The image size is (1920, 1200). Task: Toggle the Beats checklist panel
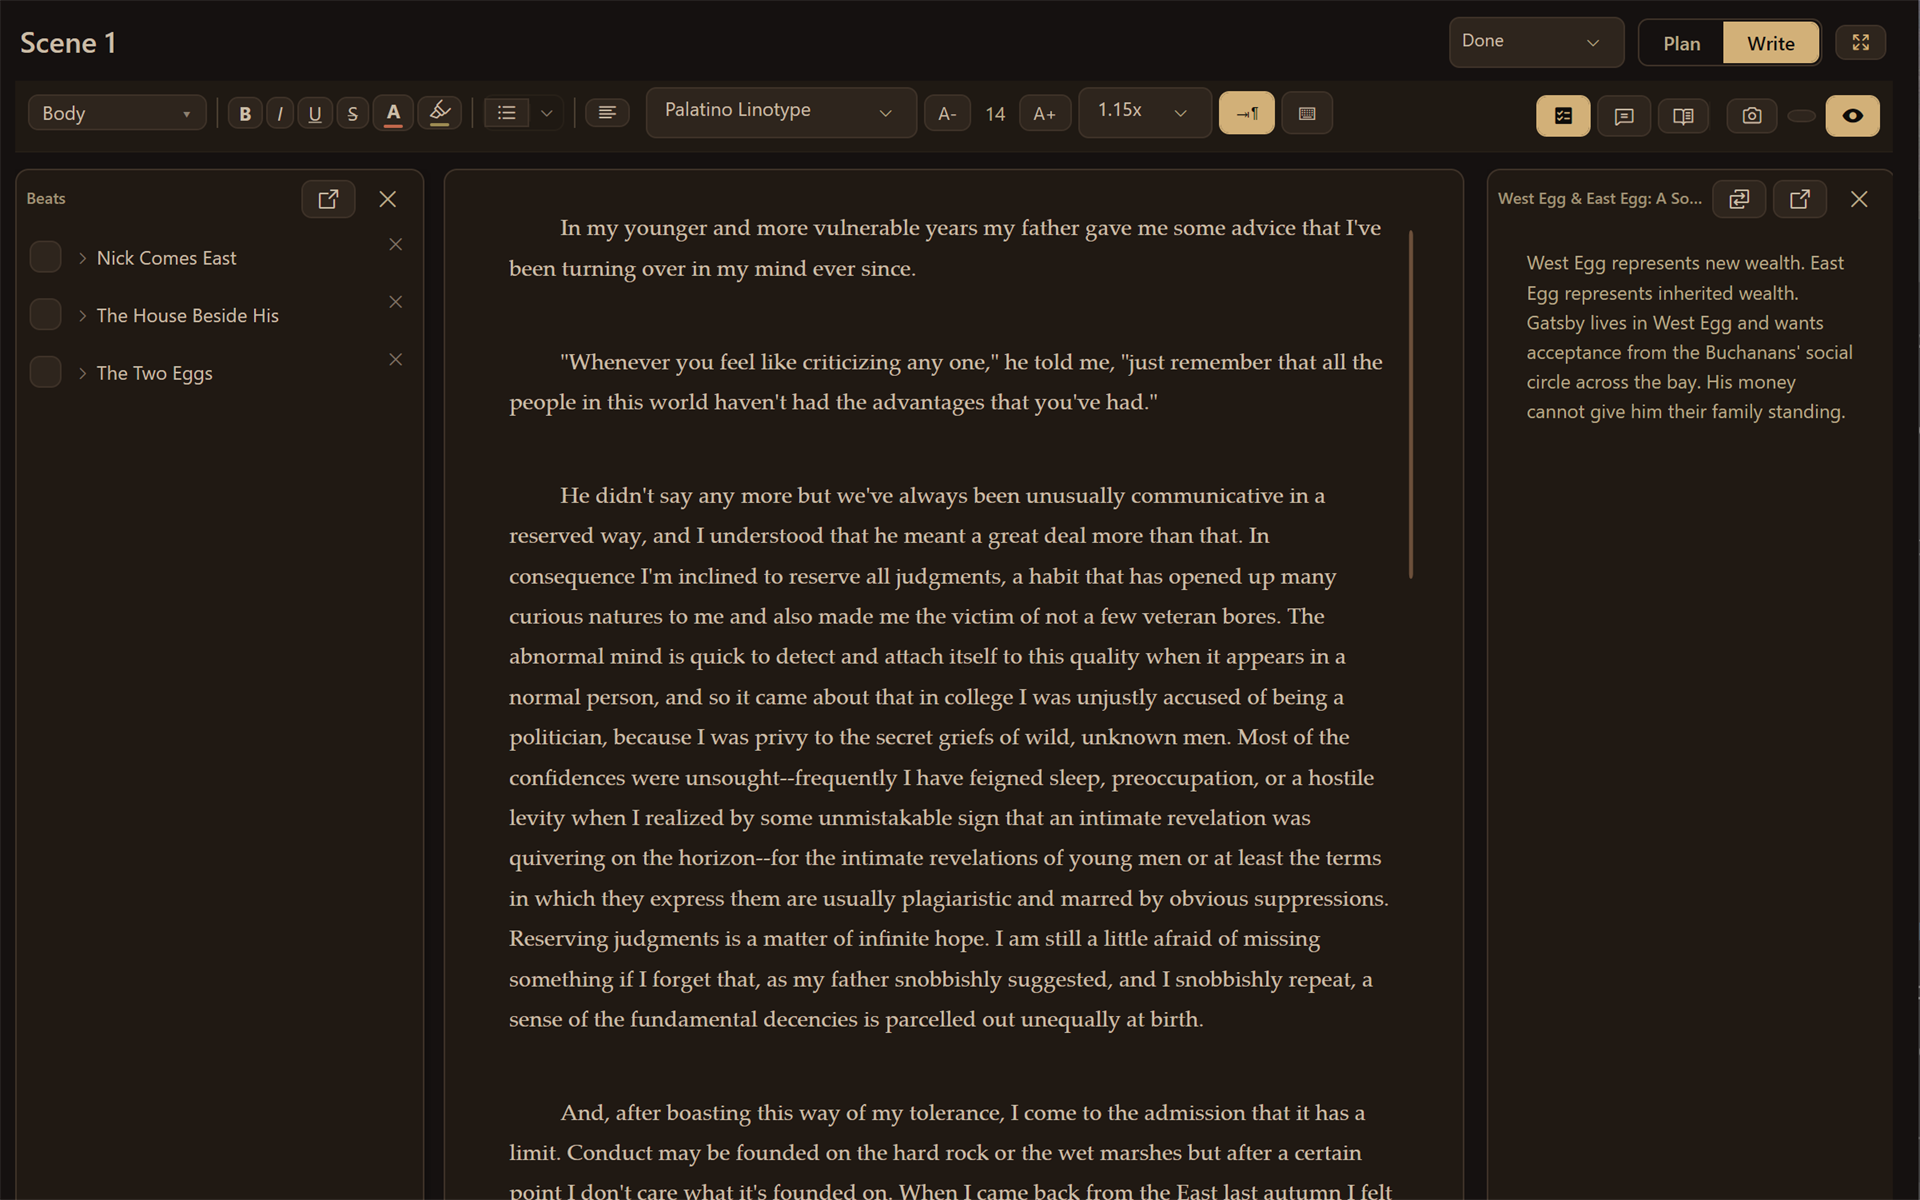pos(1563,116)
